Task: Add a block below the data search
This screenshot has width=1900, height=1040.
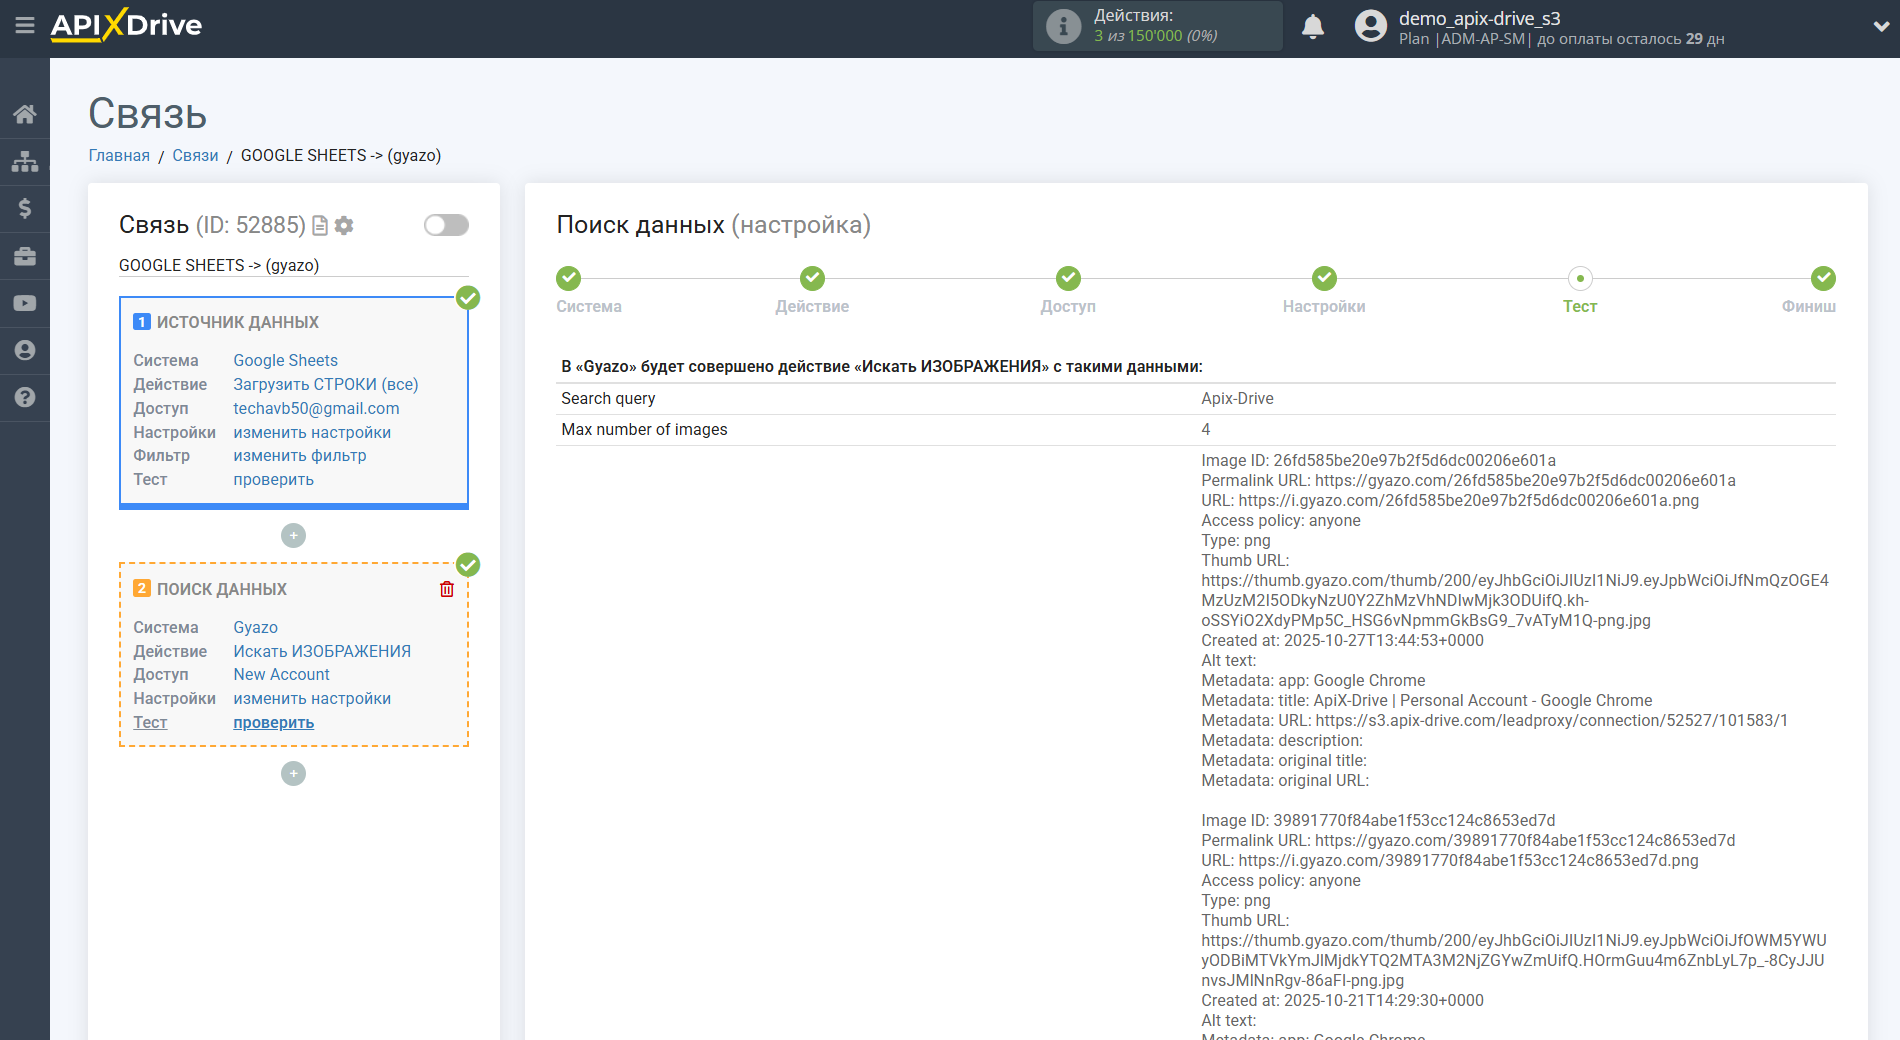Action: [293, 774]
